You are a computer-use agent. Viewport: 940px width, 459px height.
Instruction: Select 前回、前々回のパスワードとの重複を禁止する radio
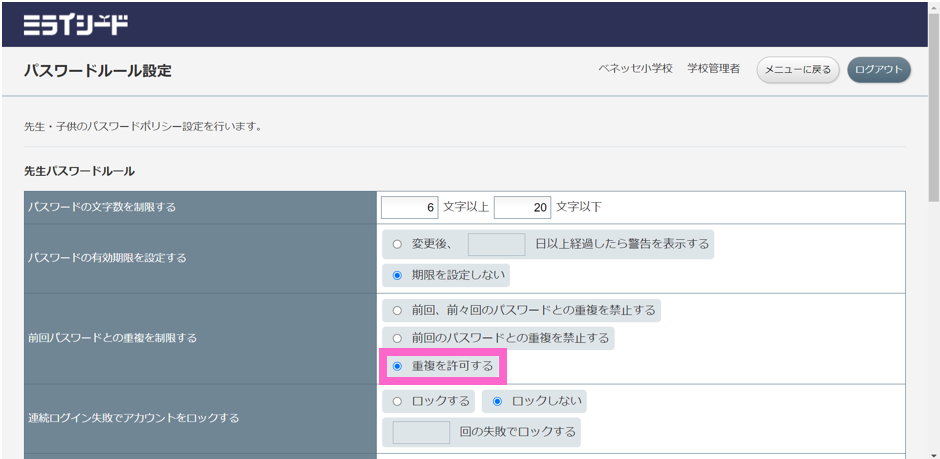[397, 311]
